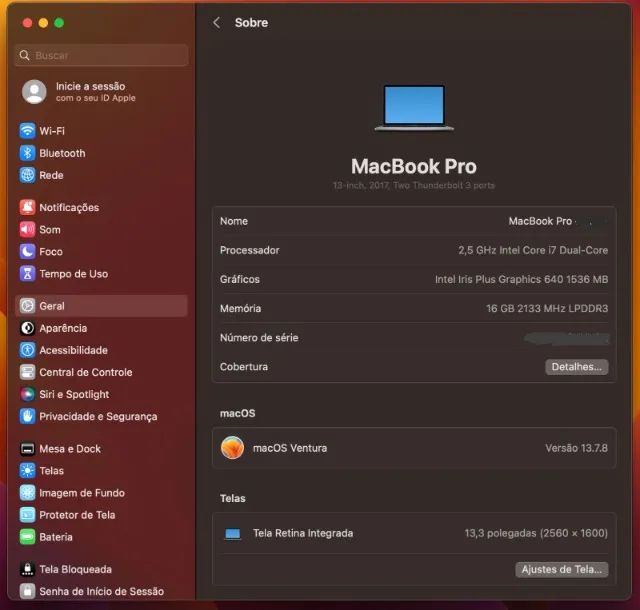Click the Apple ID avatar icon
640x610 pixels.
tap(34, 91)
